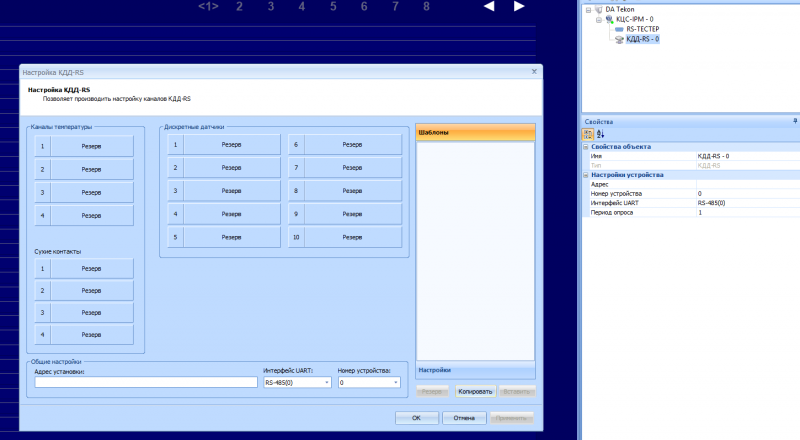Open the Интерфейс UART dropdown
The width and height of the screenshot is (800, 440).
click(x=326, y=382)
